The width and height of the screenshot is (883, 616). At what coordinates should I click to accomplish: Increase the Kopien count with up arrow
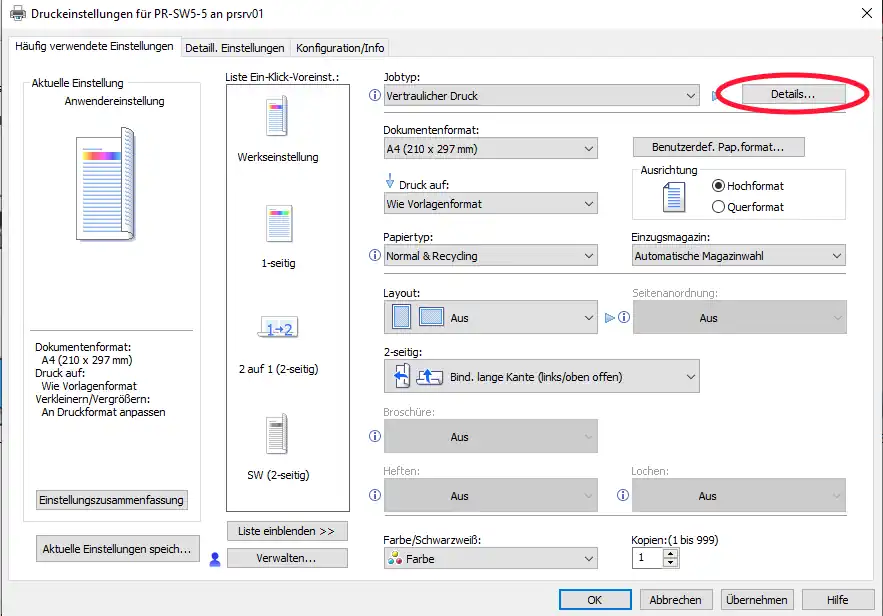[x=670, y=553]
